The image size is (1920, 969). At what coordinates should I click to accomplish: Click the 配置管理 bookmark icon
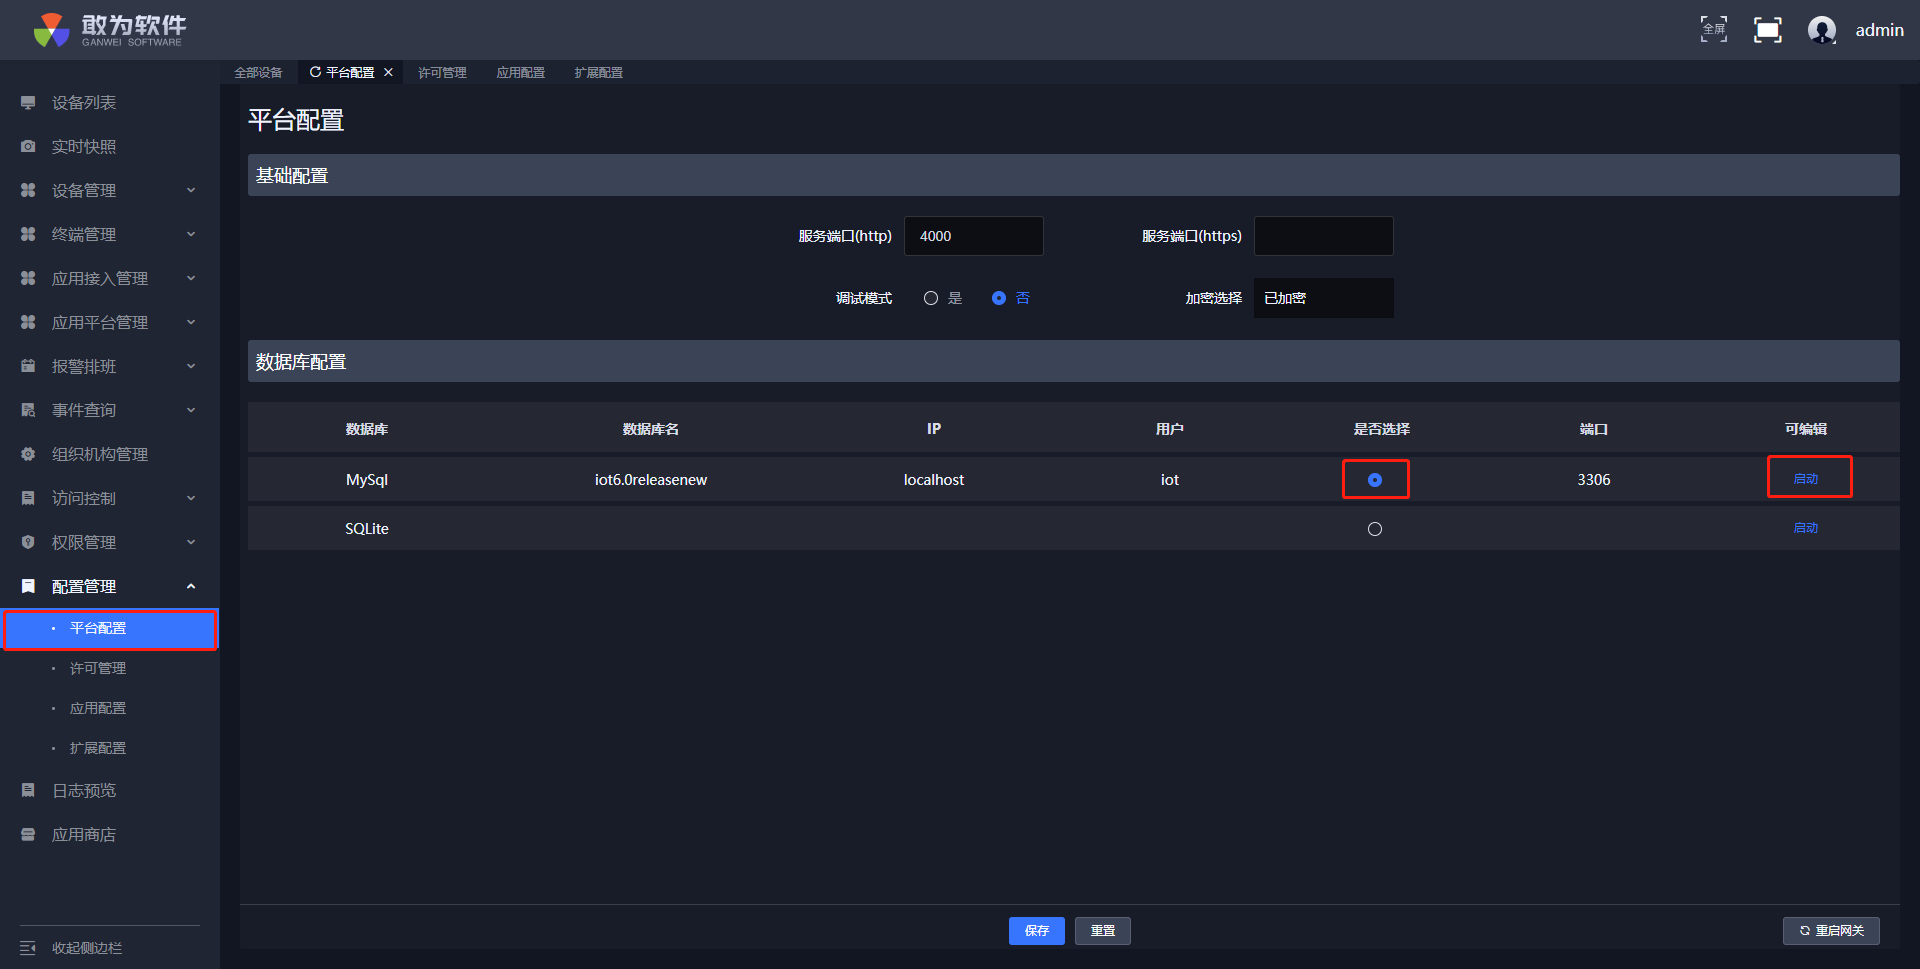(28, 587)
